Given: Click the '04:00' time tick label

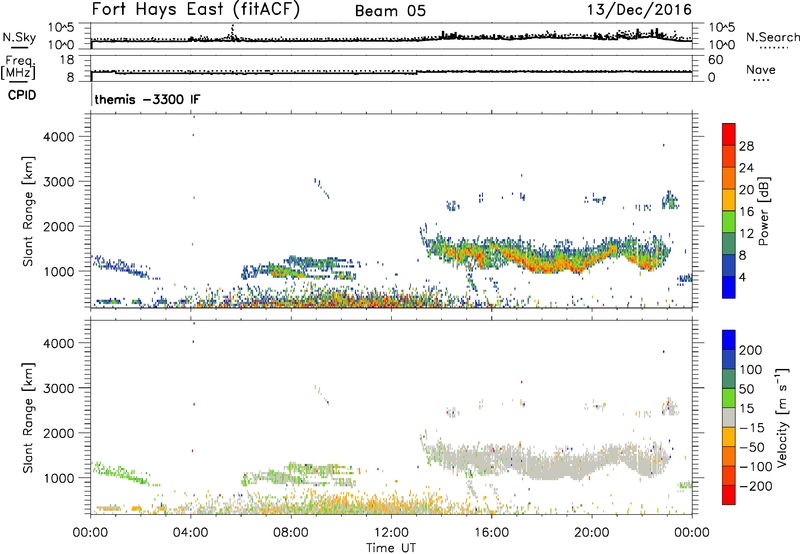Looking at the screenshot, I should tap(190, 533).
